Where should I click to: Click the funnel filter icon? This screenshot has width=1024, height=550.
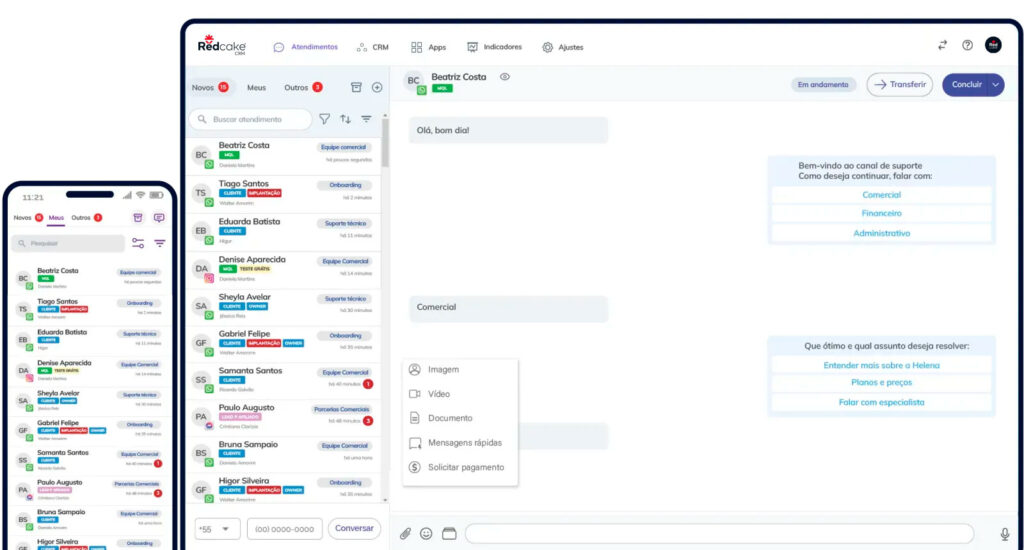325,119
